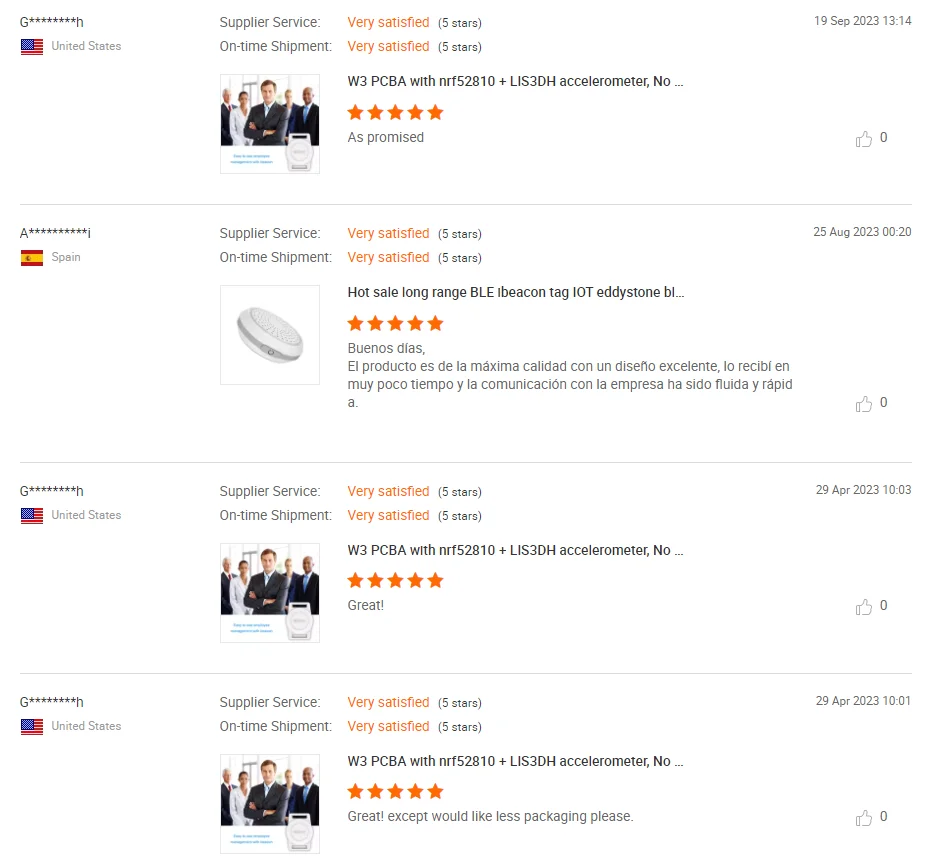The height and width of the screenshot is (861, 929).
Task: Click the Spanish review text starting "Buenos días"
Action: (568, 376)
